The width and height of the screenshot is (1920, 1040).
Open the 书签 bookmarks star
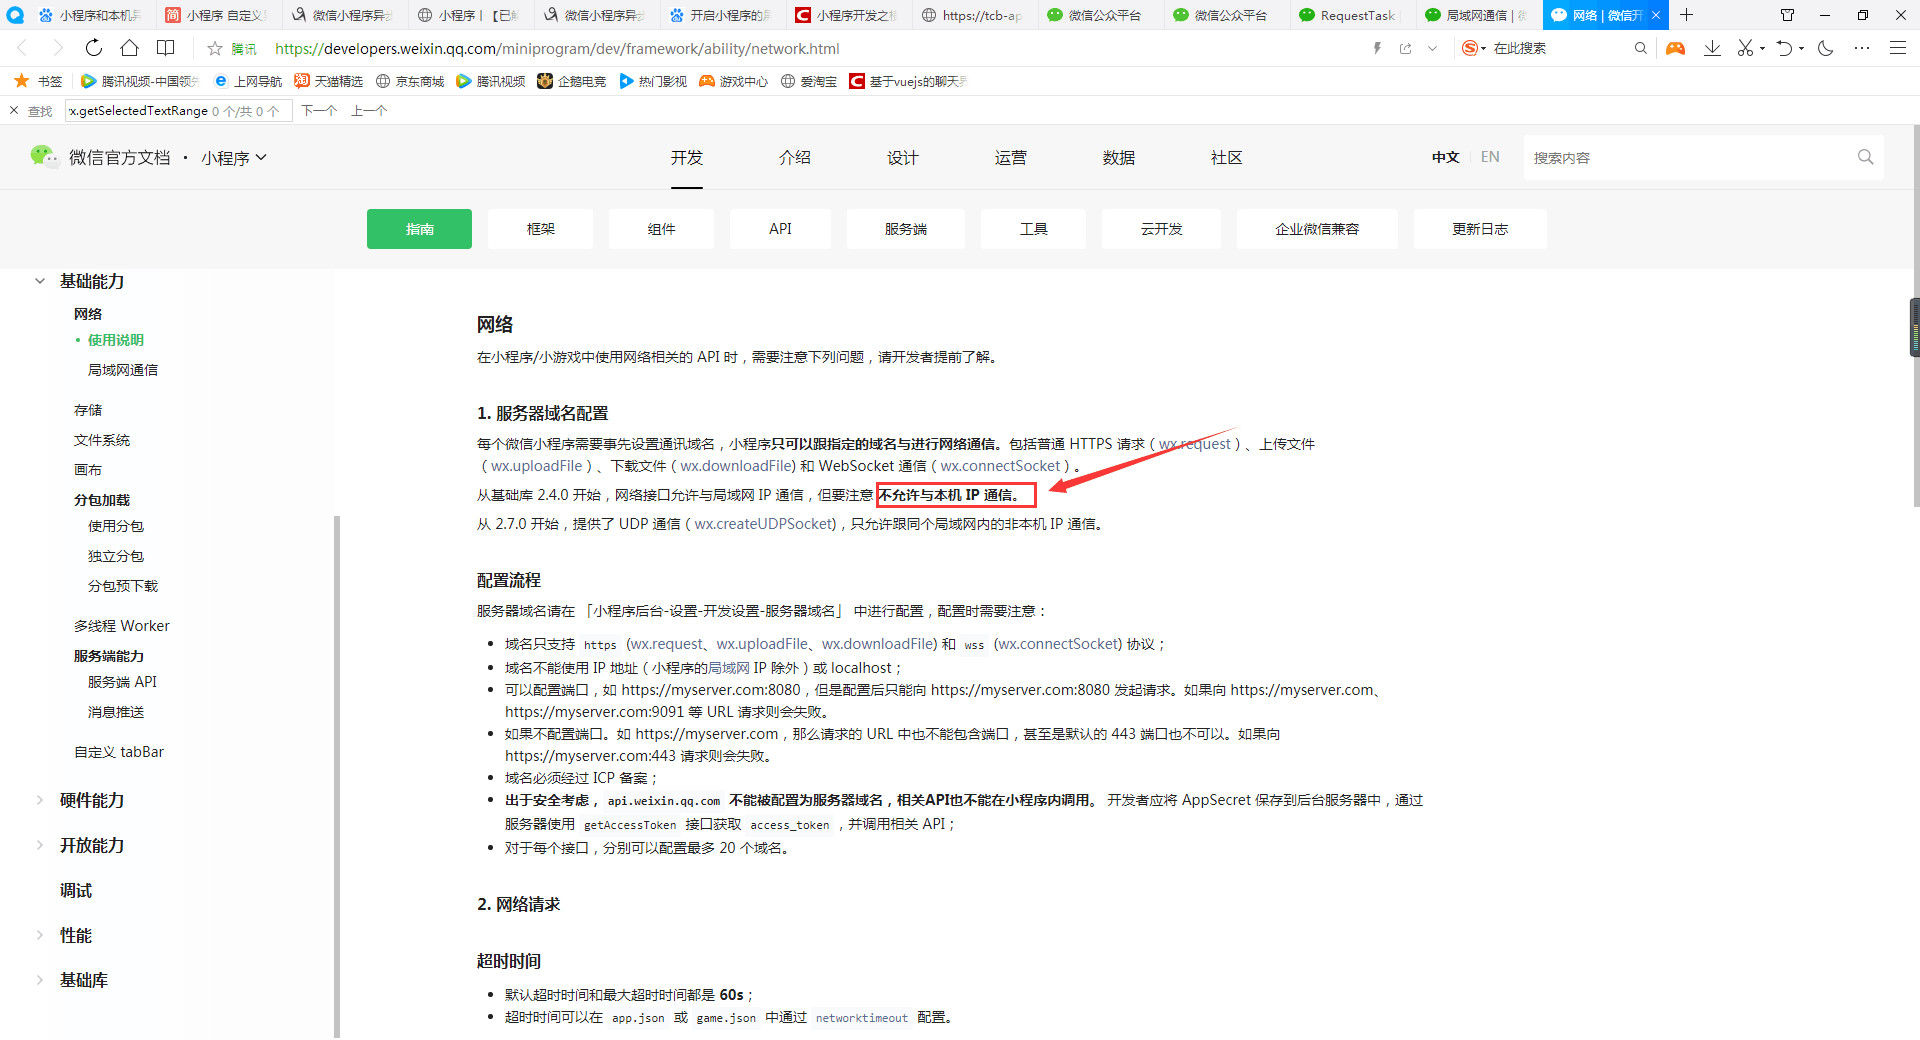pyautogui.click(x=21, y=81)
